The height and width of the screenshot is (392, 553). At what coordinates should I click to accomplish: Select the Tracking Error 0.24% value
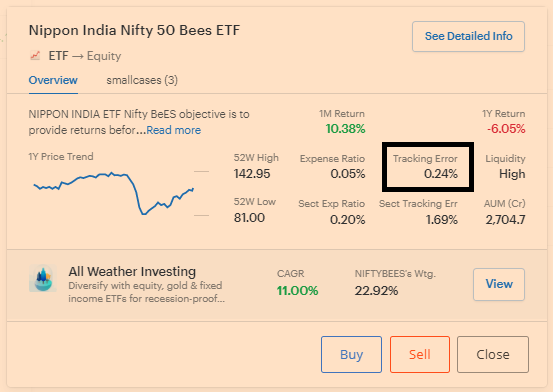441,174
